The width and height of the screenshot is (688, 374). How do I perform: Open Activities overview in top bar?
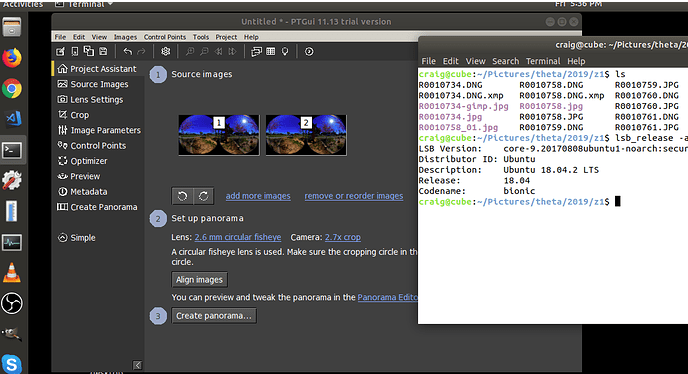(22, 4)
